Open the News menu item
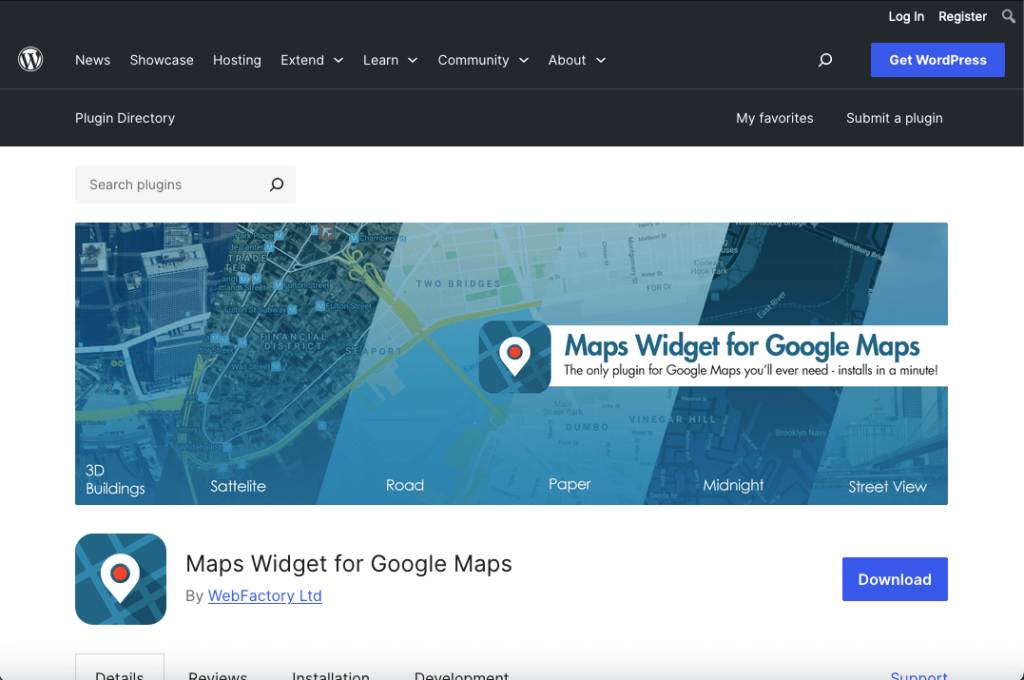The image size is (1024, 680). 93,60
